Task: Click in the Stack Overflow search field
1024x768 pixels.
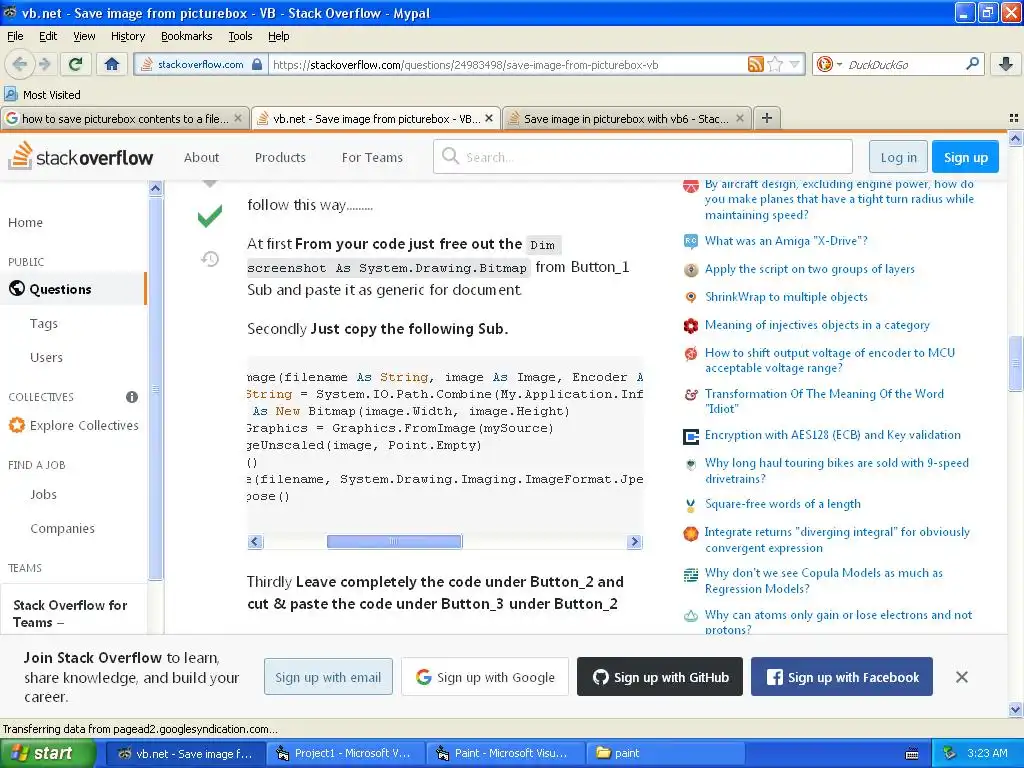Action: pyautogui.click(x=643, y=157)
